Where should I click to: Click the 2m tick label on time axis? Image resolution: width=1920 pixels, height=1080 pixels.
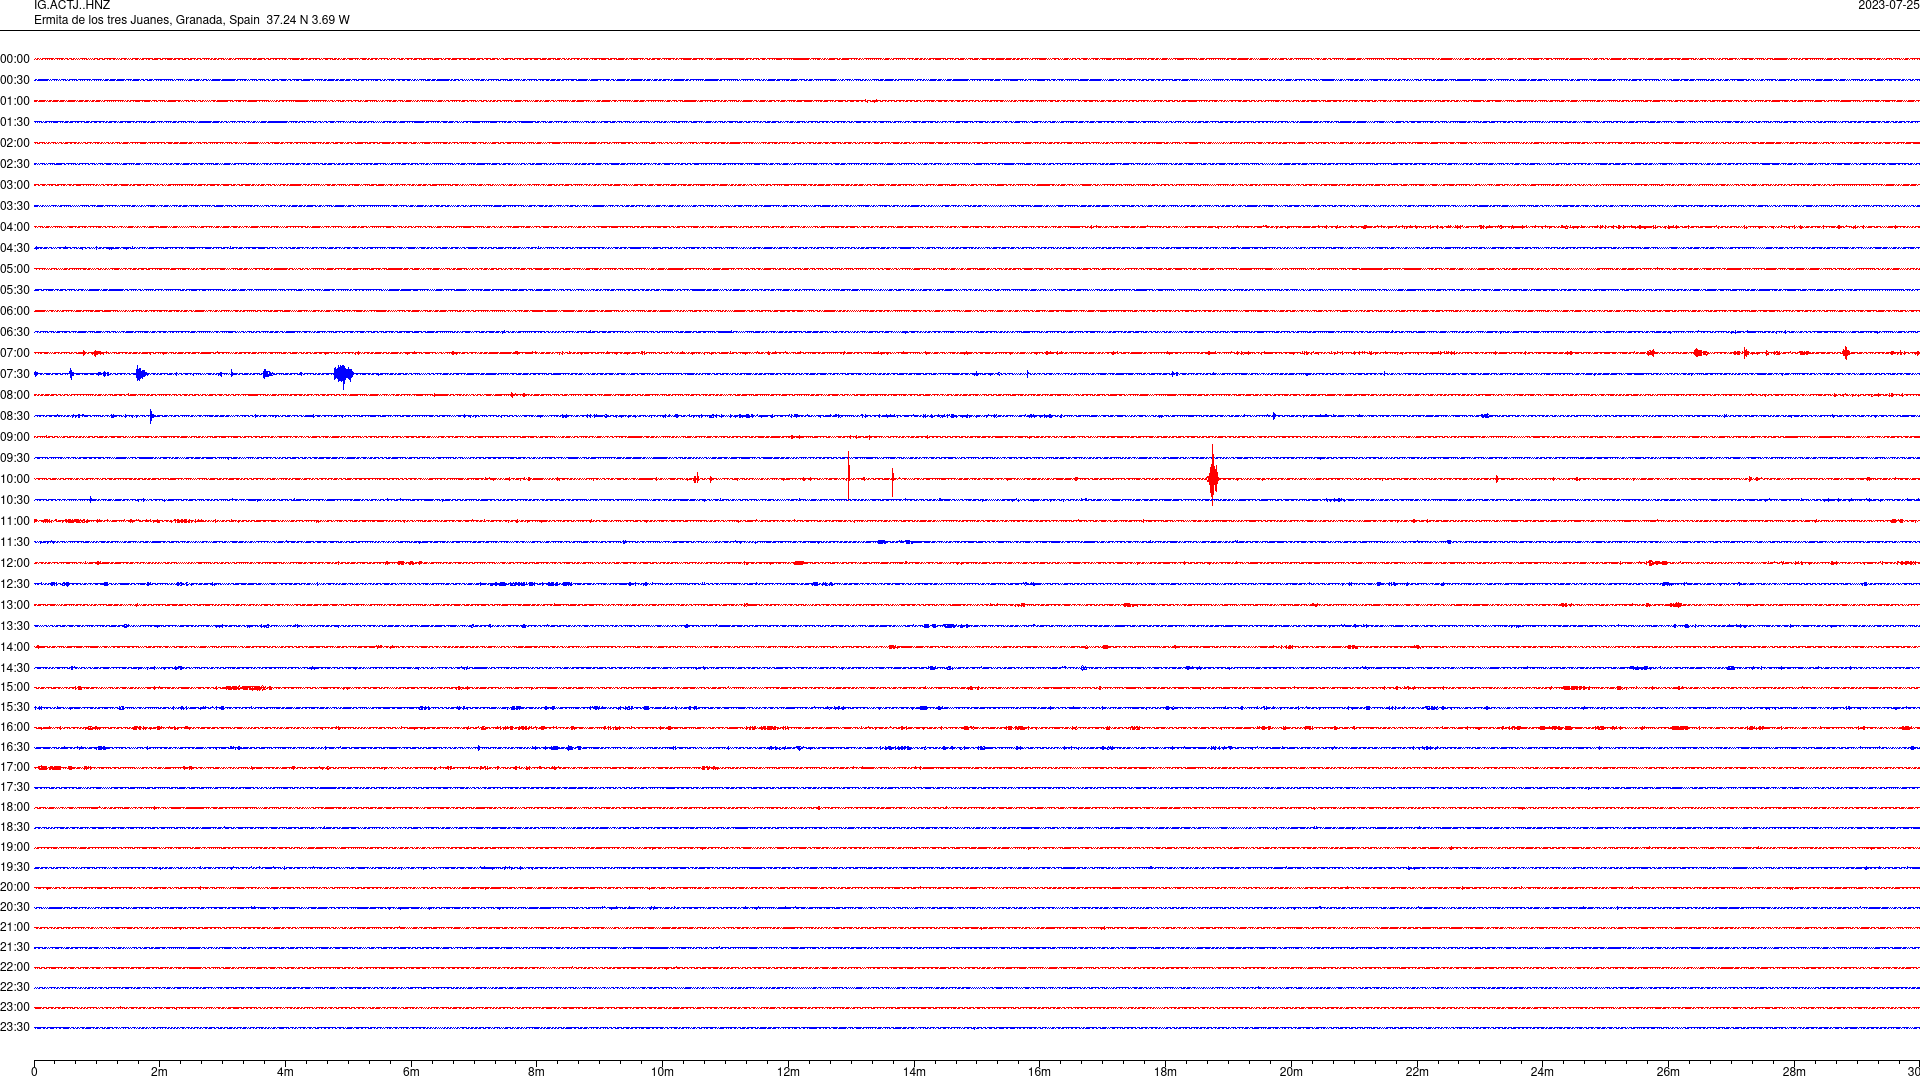point(160,1072)
